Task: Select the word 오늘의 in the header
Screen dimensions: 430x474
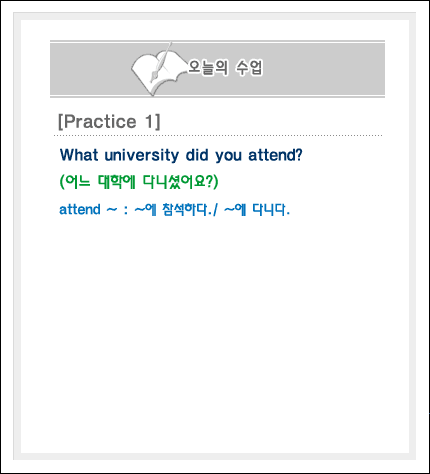Action: click(x=208, y=68)
